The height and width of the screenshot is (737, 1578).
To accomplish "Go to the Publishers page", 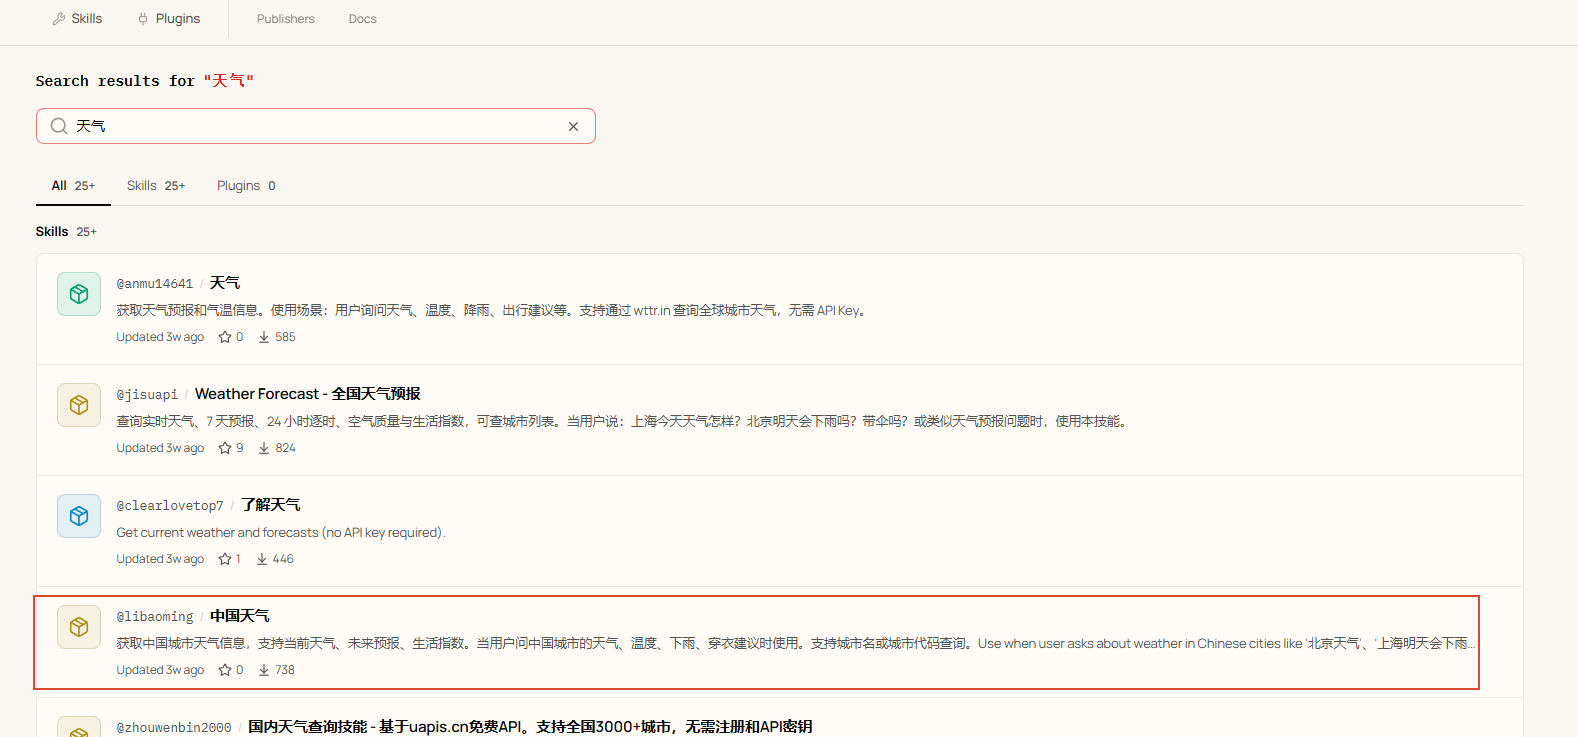I will click(x=285, y=19).
